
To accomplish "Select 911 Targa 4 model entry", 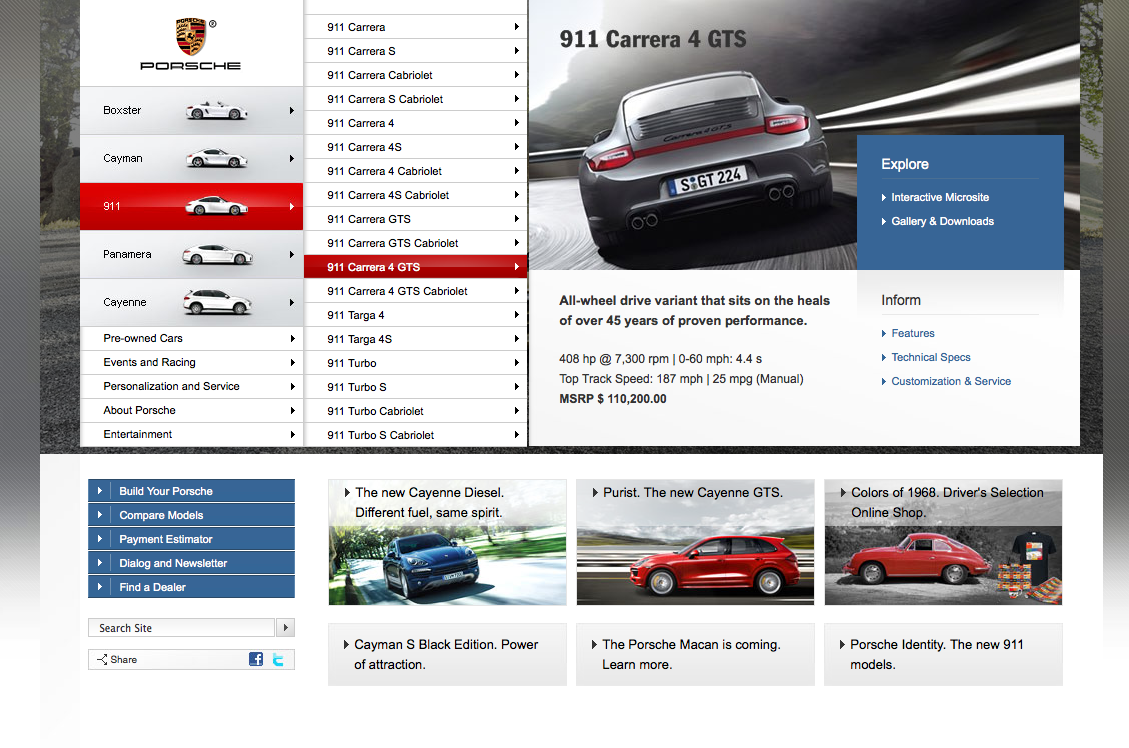I will (415, 315).
